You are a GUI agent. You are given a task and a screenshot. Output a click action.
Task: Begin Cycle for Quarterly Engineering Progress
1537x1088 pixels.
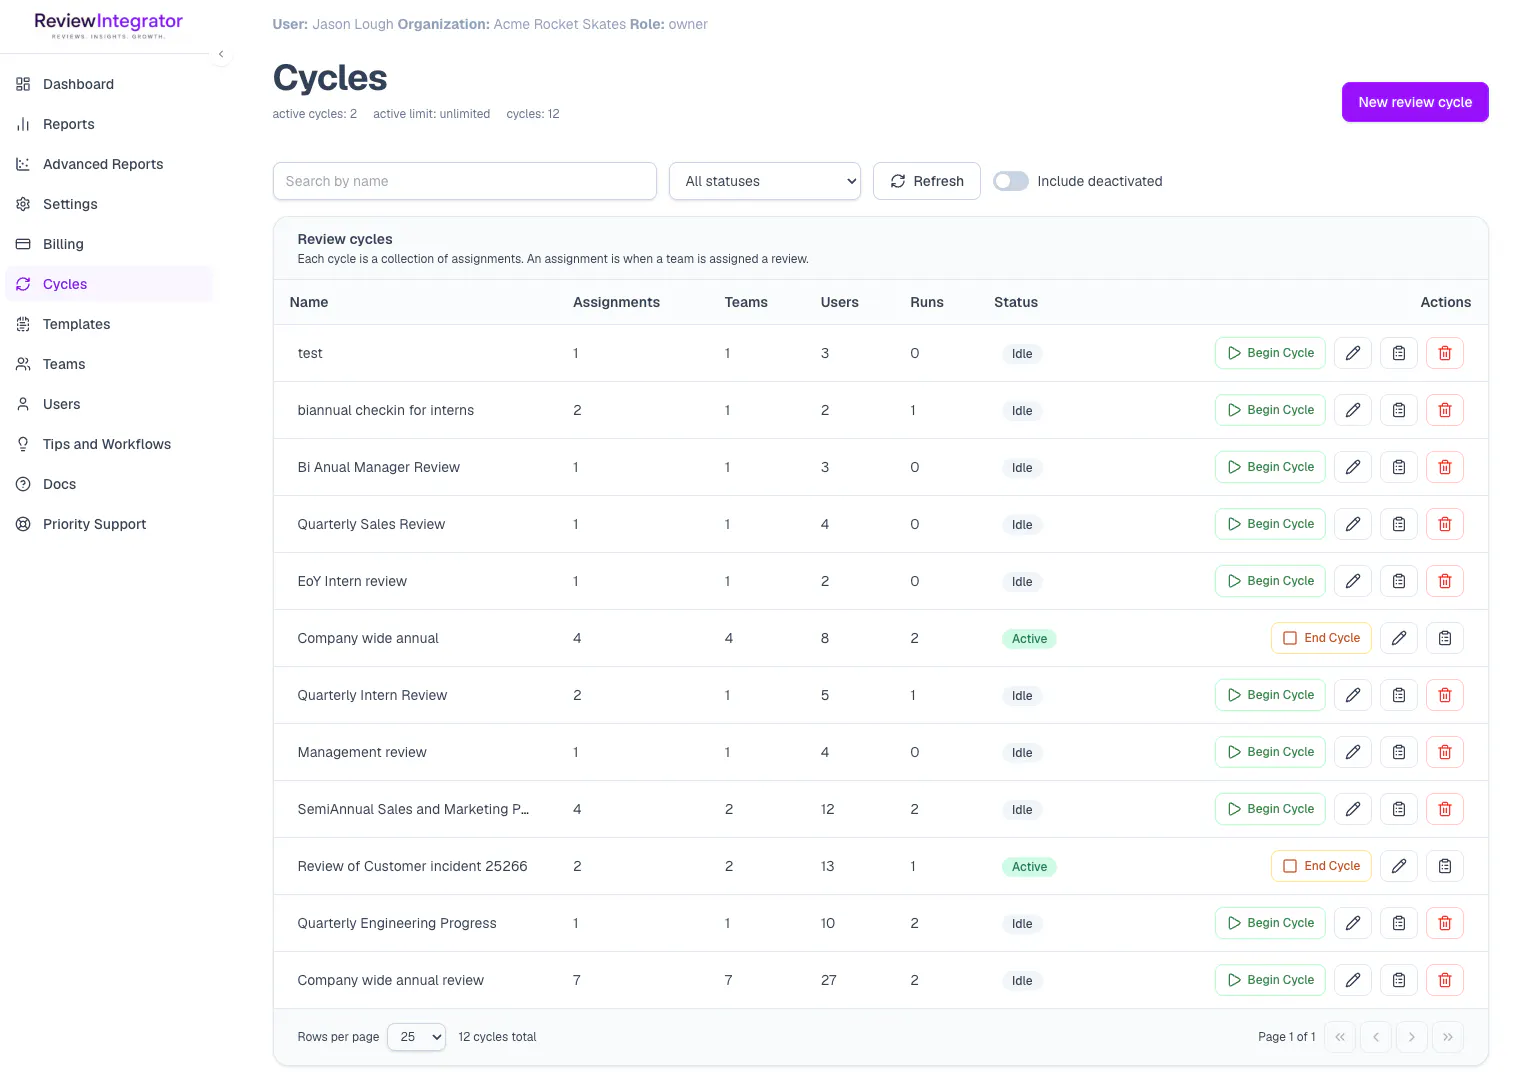pyautogui.click(x=1270, y=923)
